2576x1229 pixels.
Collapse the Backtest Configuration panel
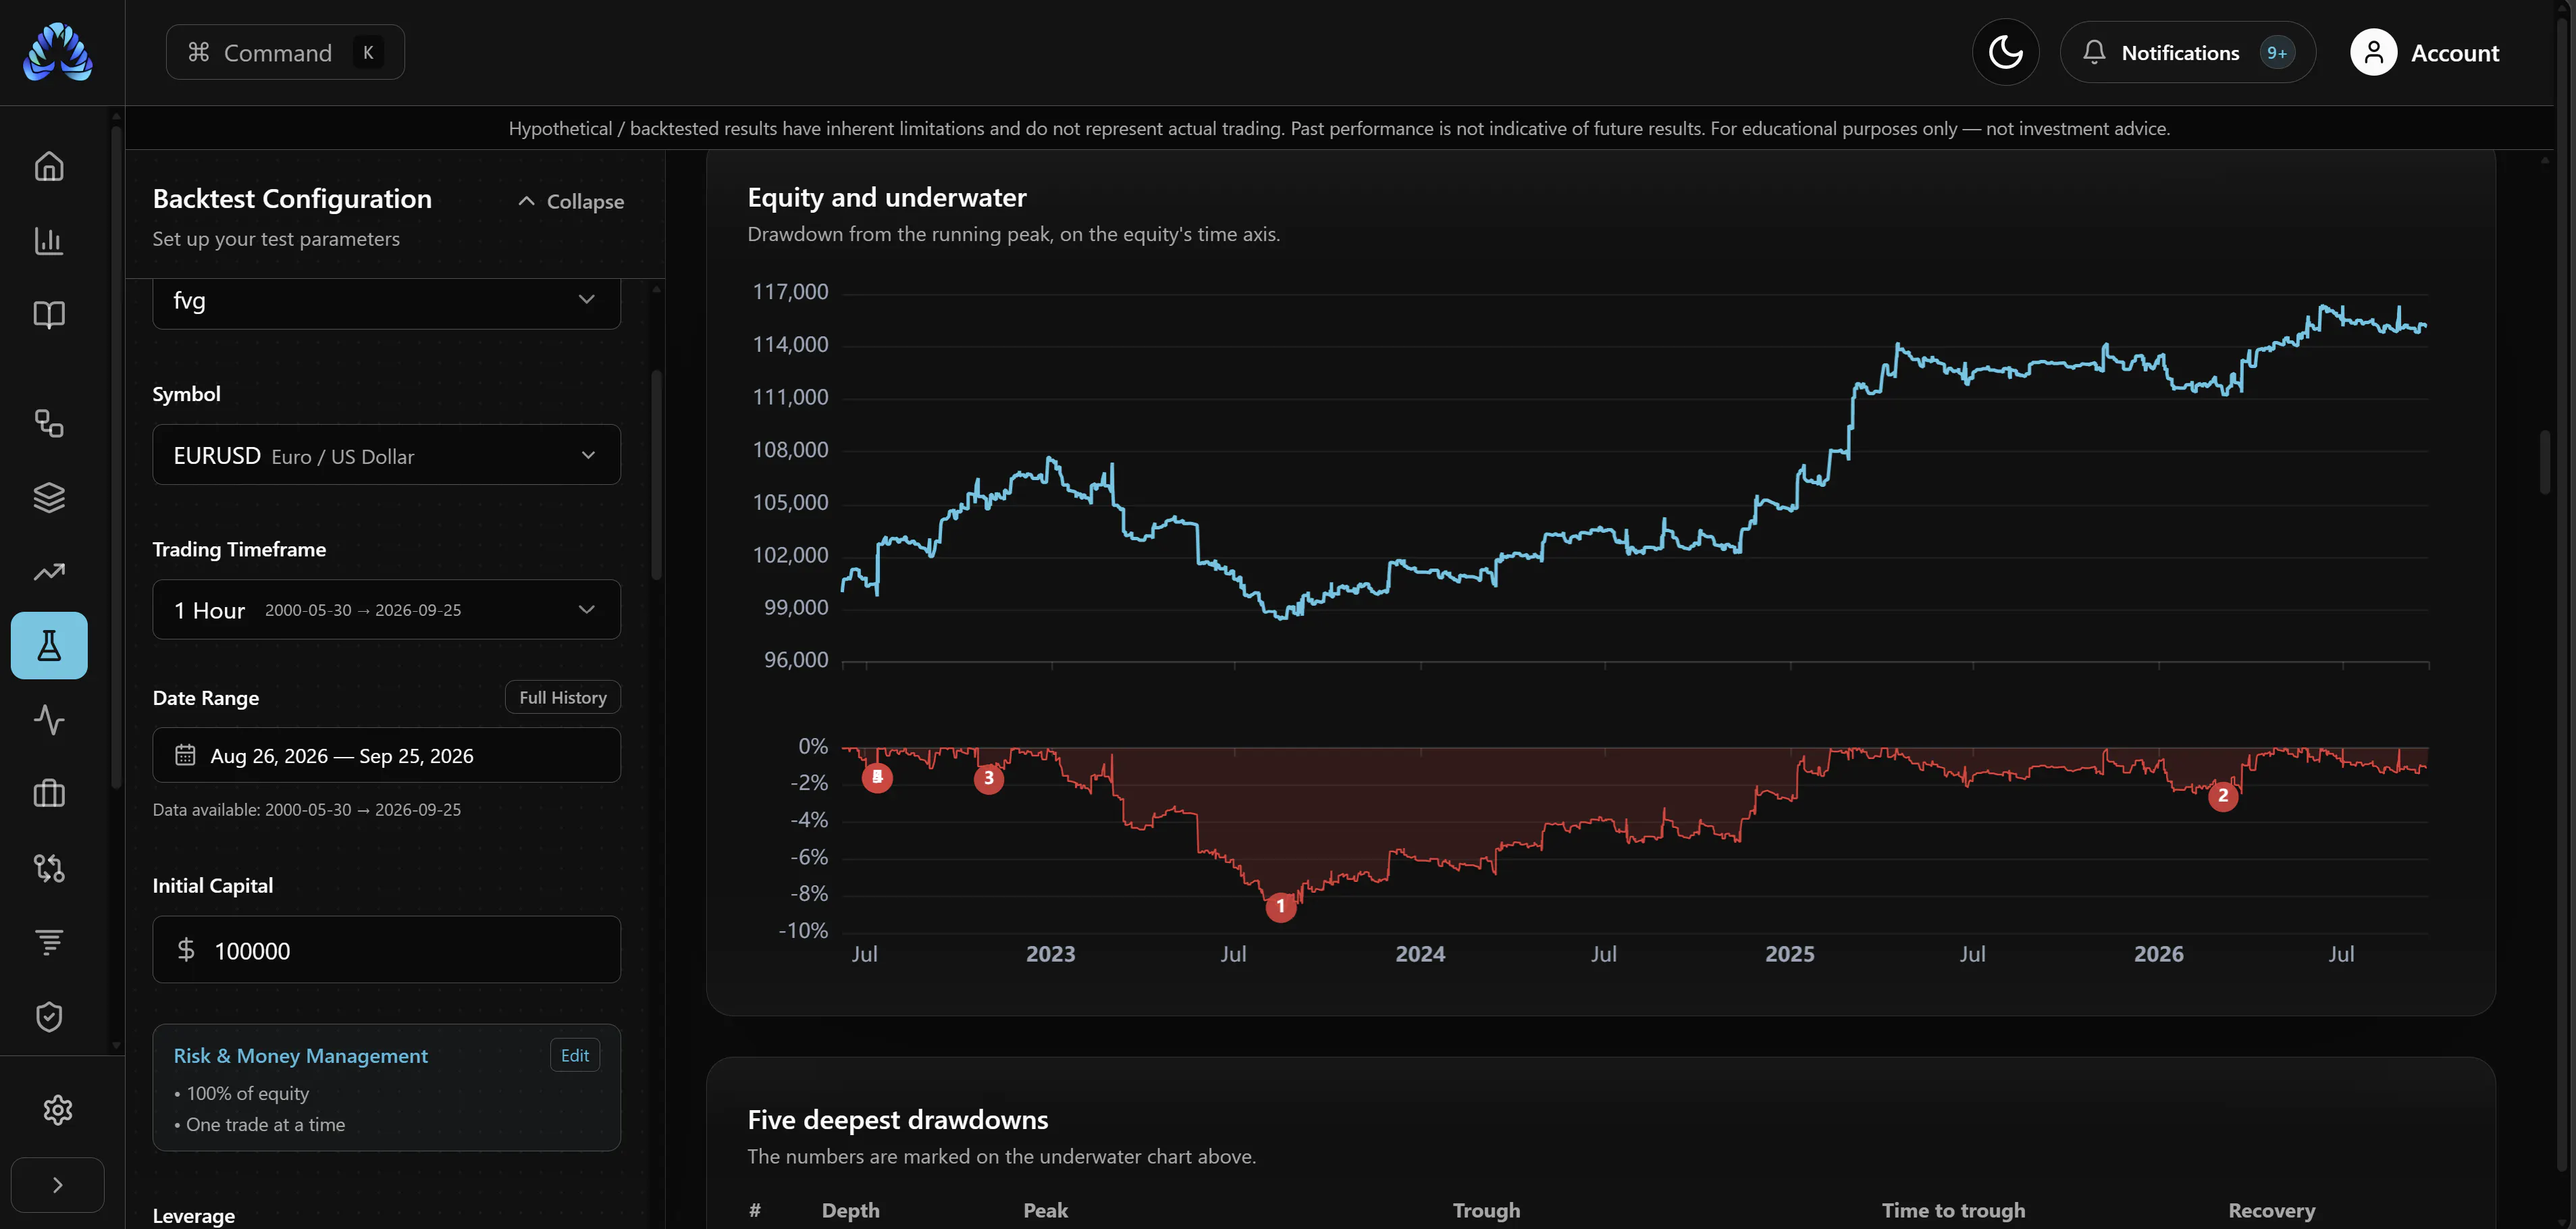pos(571,201)
